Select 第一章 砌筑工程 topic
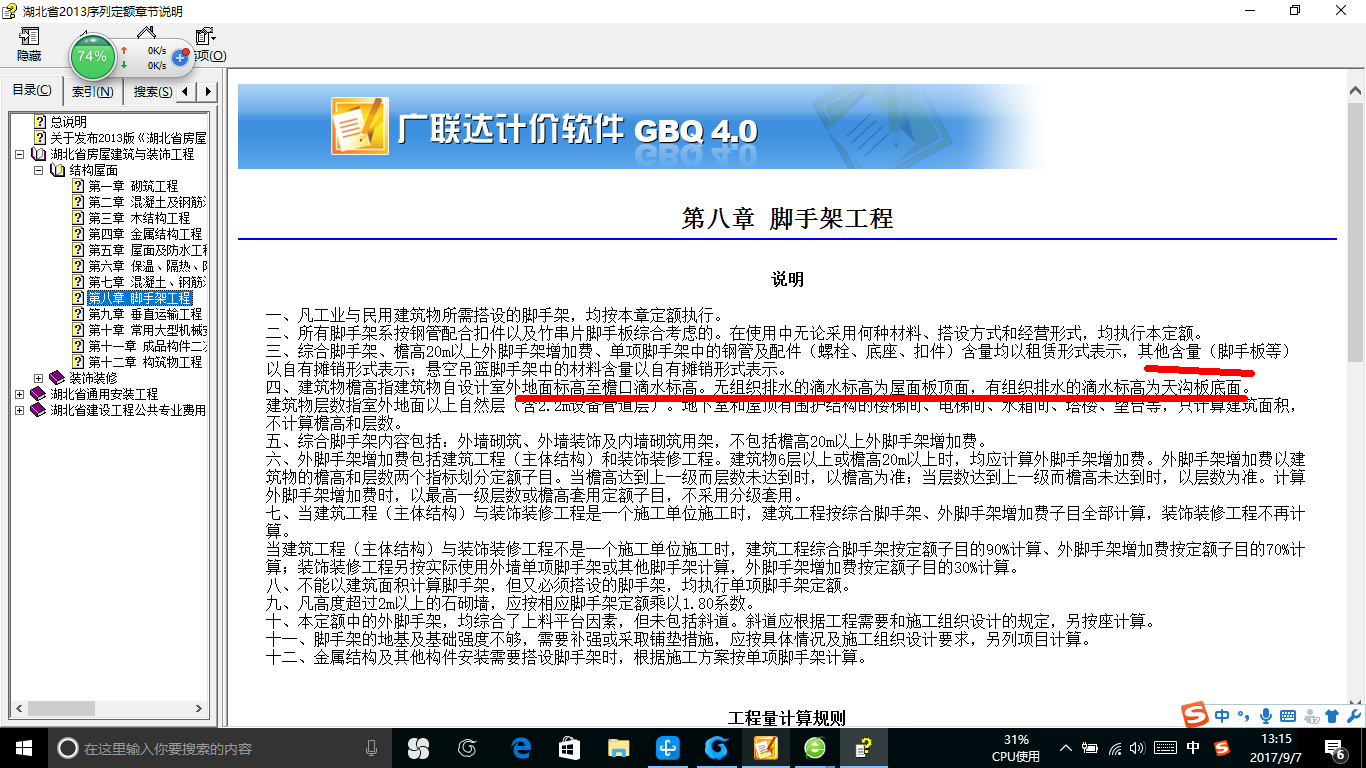Screen dimensions: 1366x768 (x=133, y=186)
